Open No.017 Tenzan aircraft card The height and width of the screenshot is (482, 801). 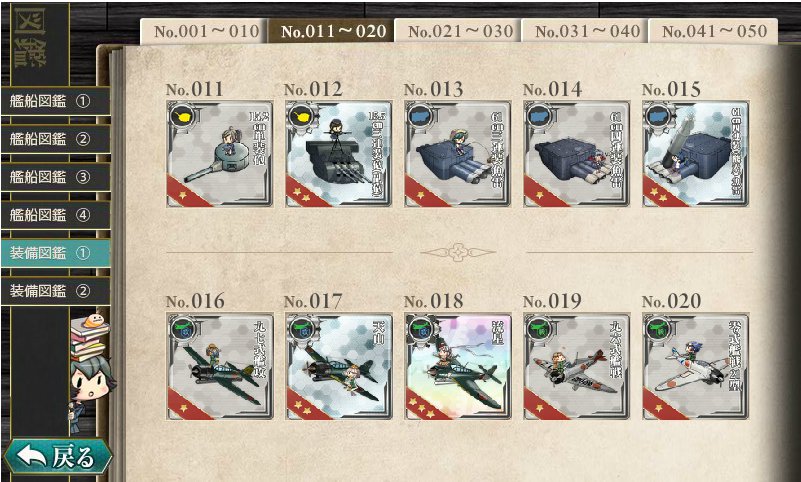tap(339, 366)
